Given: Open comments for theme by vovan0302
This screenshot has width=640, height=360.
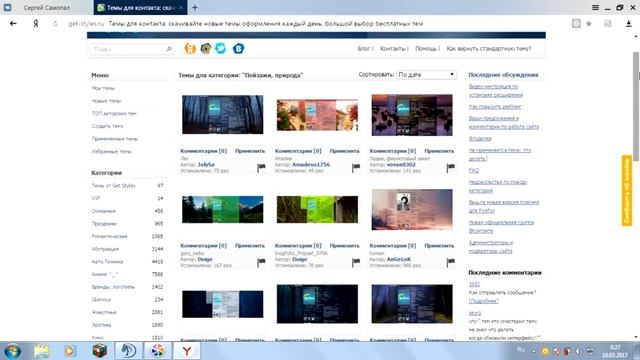Looking at the screenshot, I should point(393,151).
